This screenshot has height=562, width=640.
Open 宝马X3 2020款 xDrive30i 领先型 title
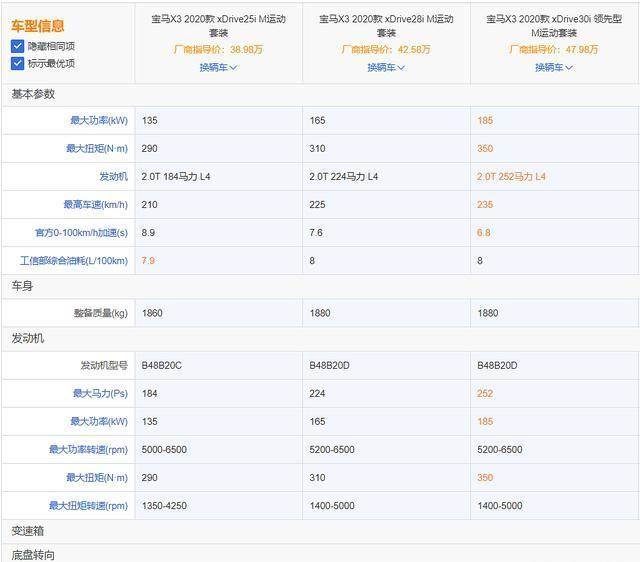(x=554, y=25)
